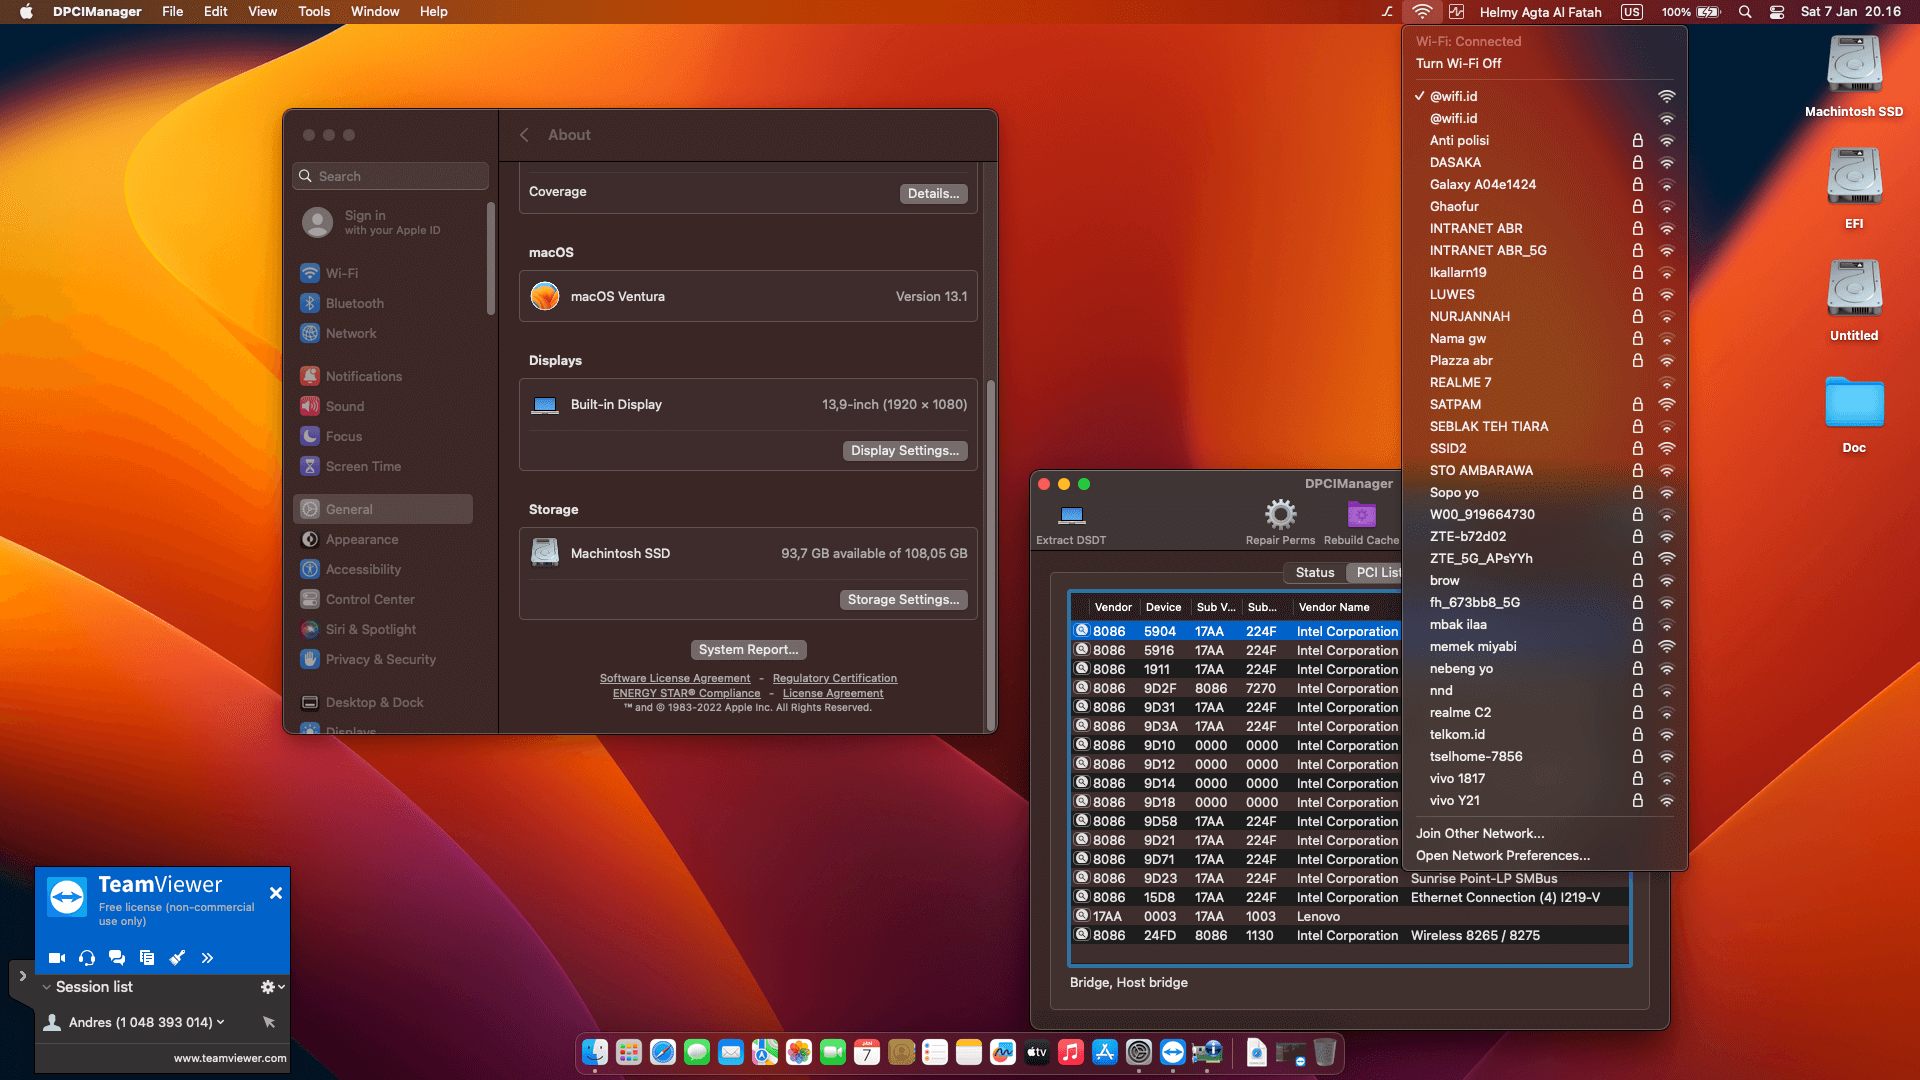Image resolution: width=1920 pixels, height=1080 pixels.
Task: Click the TeamViewer whiteboard brush icon
Action: [x=177, y=957]
